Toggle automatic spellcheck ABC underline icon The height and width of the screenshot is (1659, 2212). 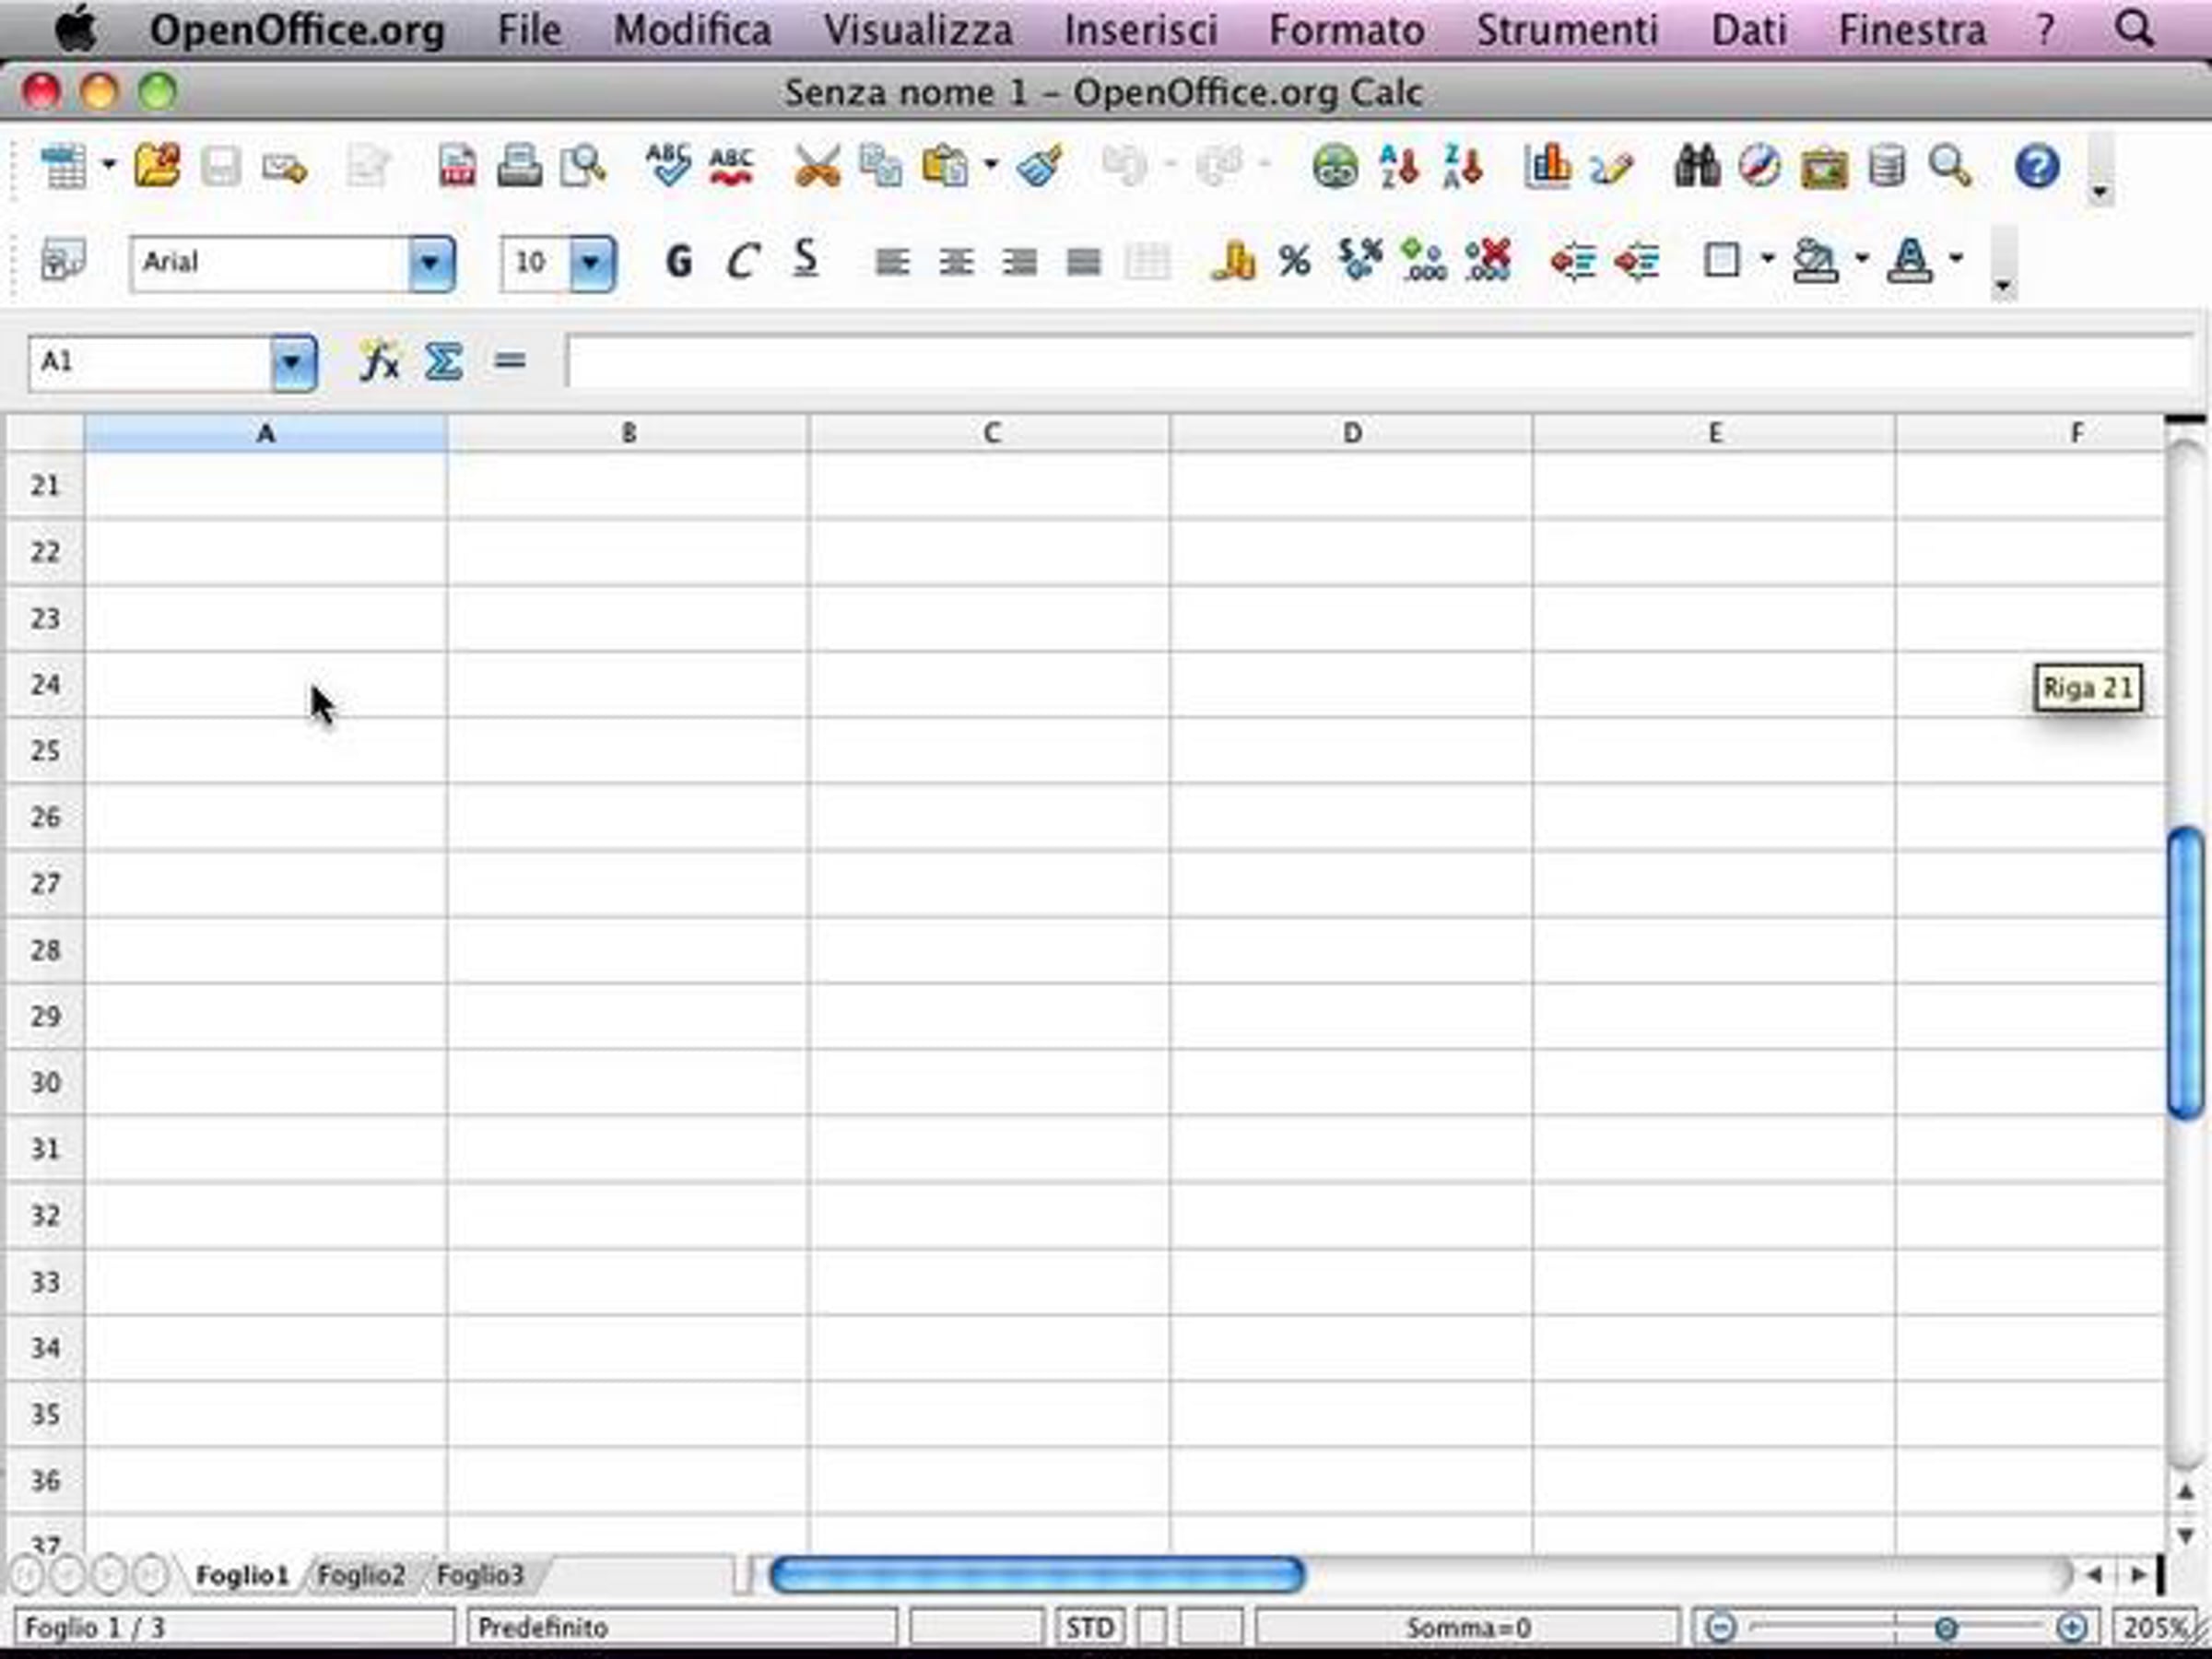732,166
